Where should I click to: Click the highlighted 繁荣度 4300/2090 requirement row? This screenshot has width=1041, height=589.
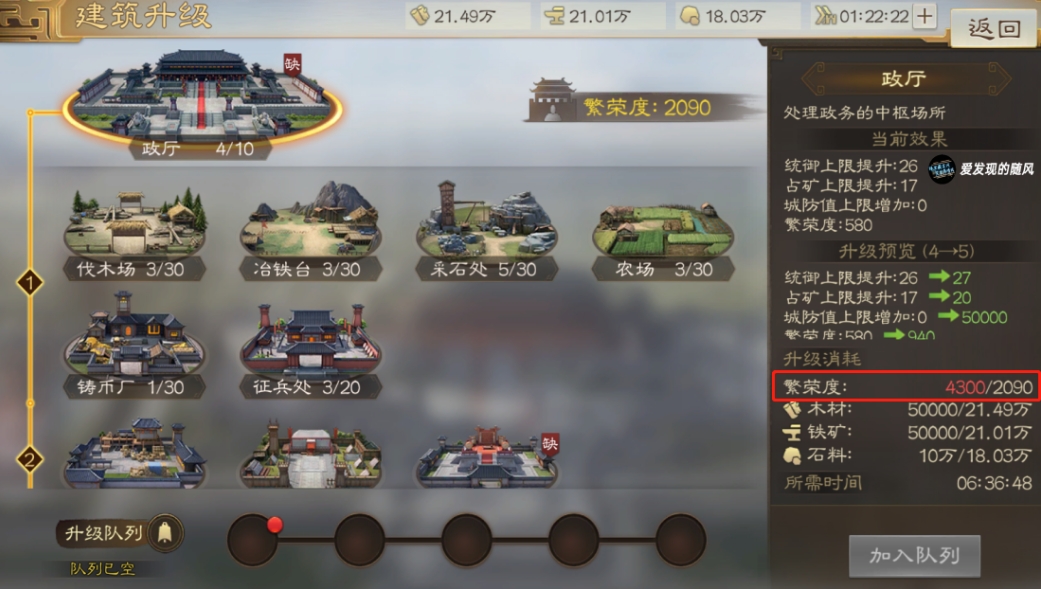906,386
